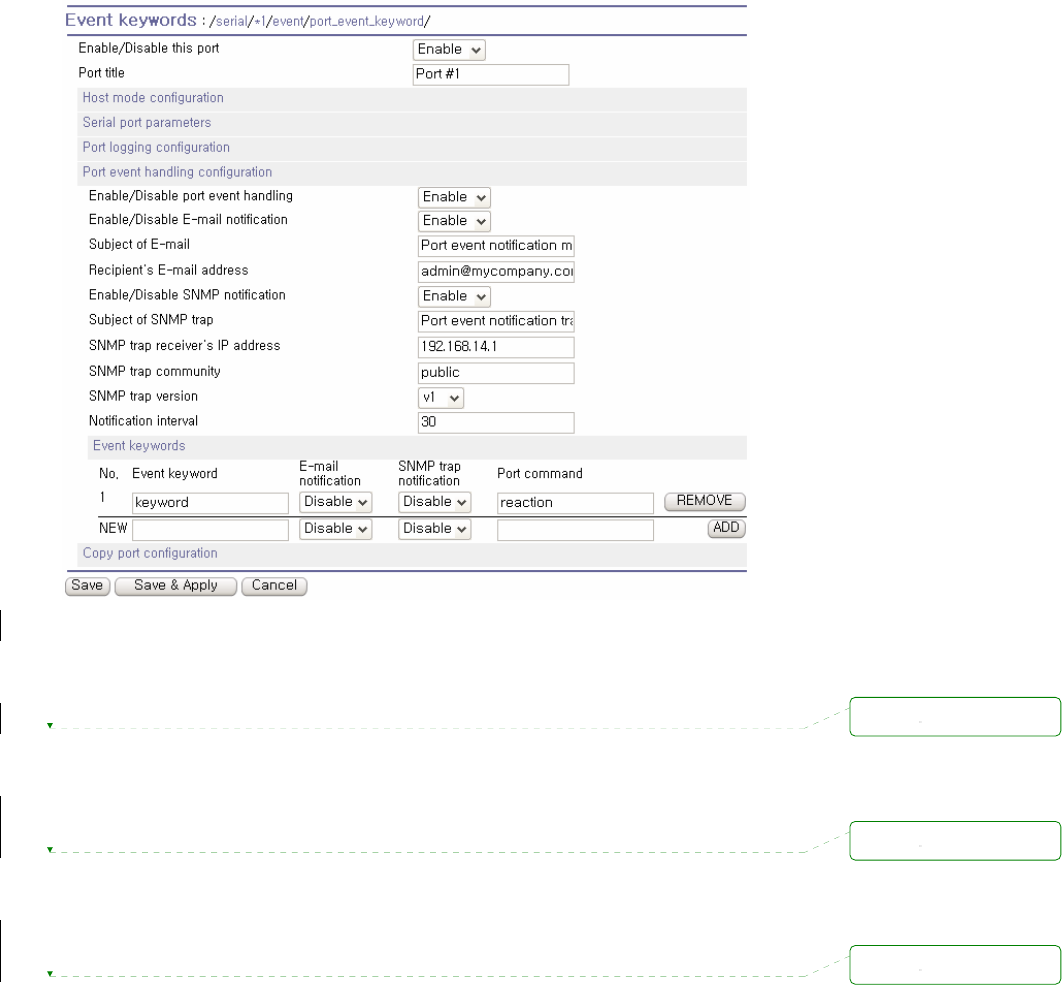Image resolution: width=1062 pixels, height=985 pixels.
Task: Click the Save & Apply button
Action: point(175,586)
